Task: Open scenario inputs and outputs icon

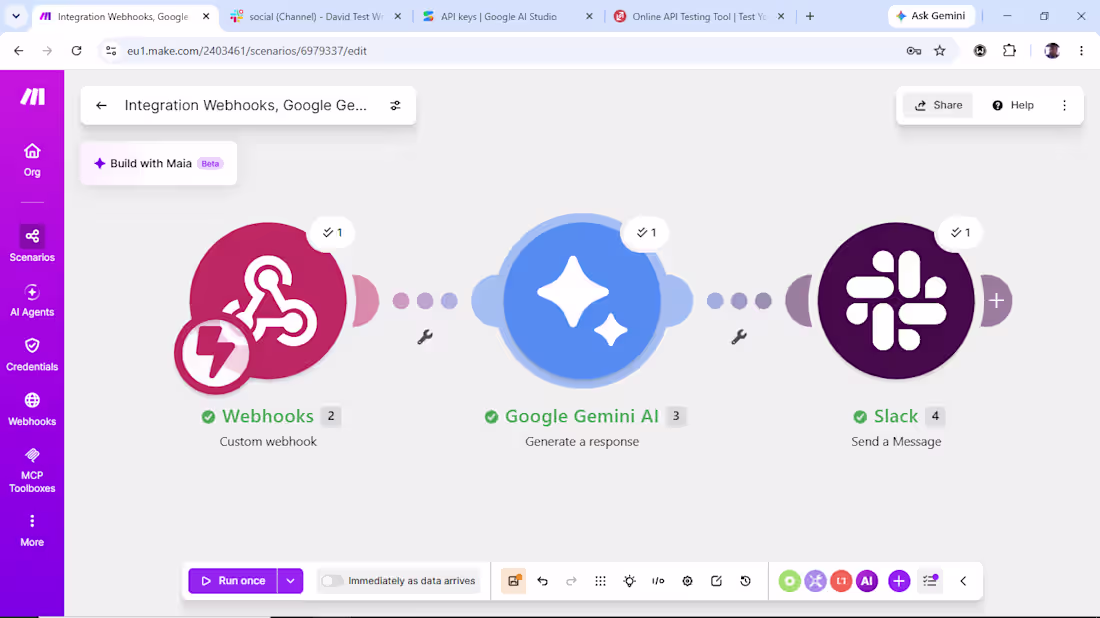Action: (x=658, y=581)
